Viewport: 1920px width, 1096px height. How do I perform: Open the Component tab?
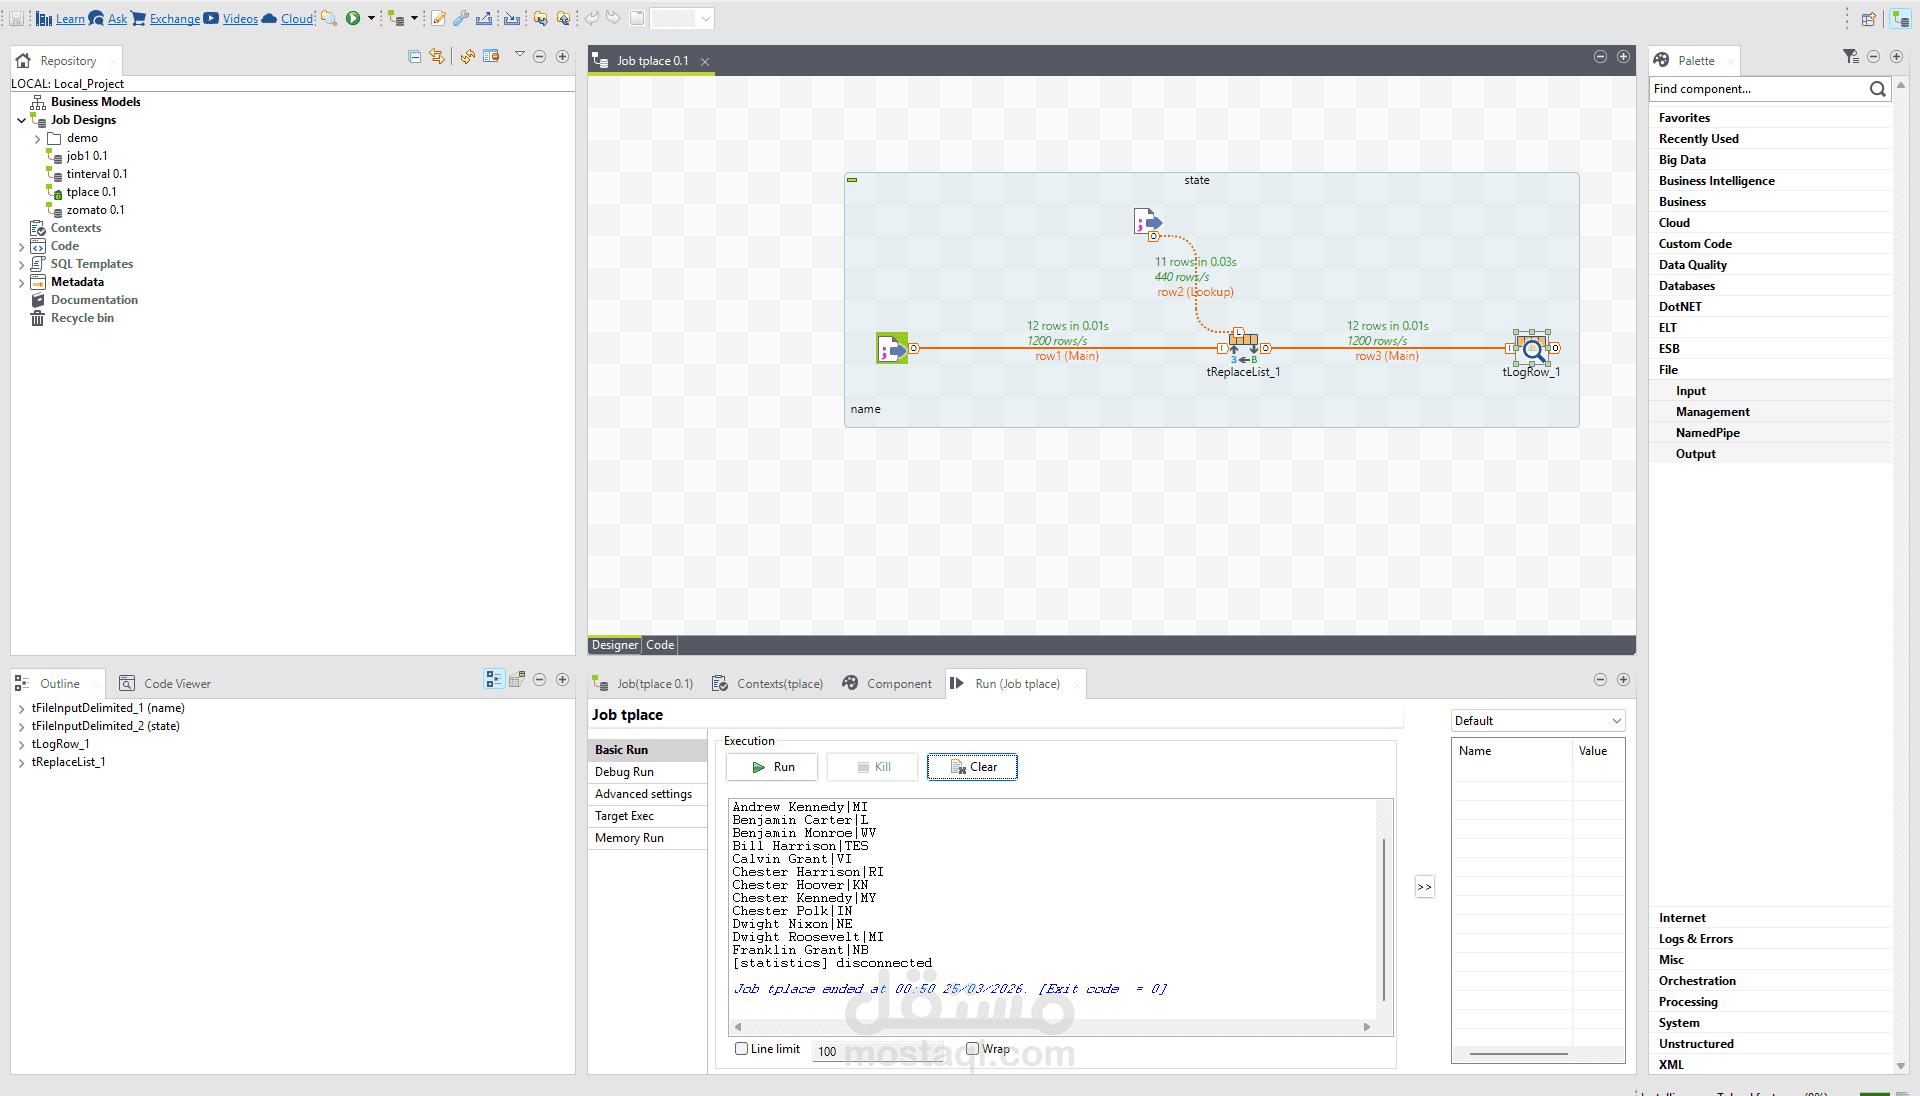[898, 684]
